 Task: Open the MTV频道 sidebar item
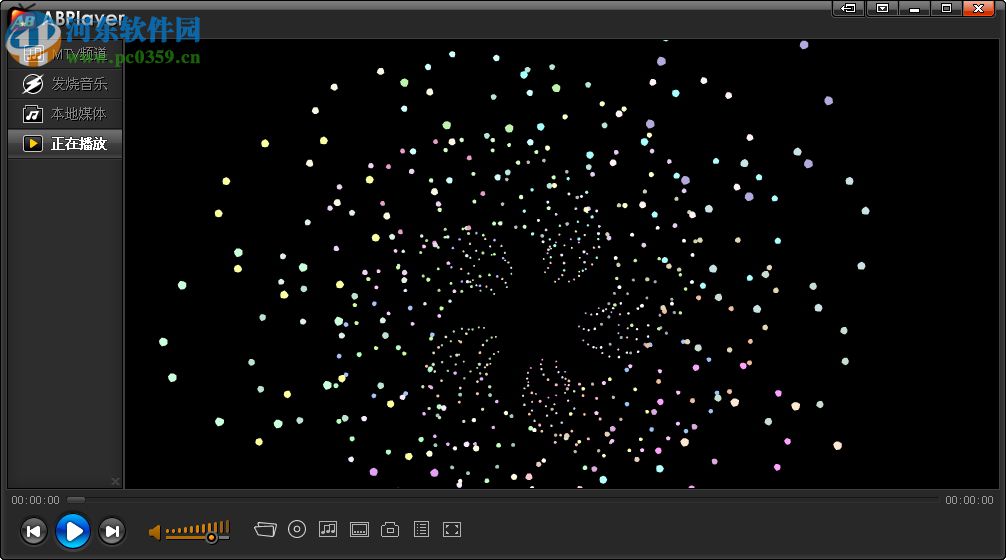pos(65,54)
